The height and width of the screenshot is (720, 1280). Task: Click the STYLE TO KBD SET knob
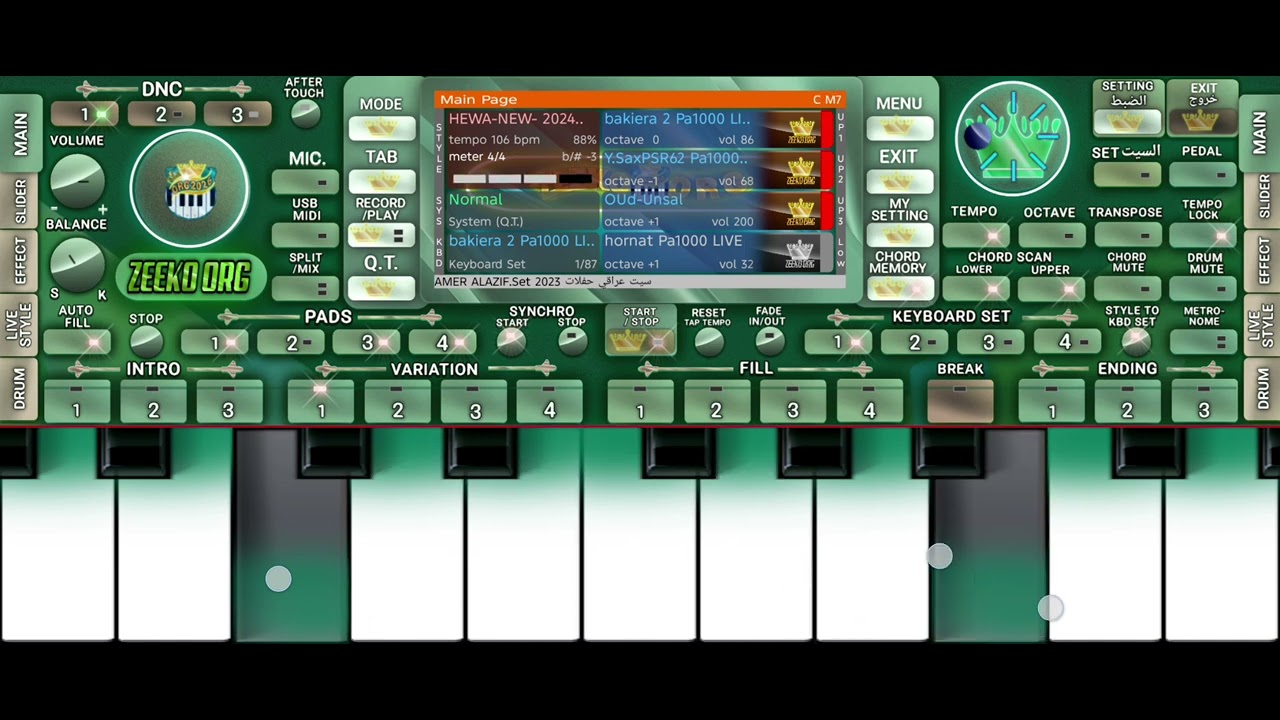(x=1135, y=342)
